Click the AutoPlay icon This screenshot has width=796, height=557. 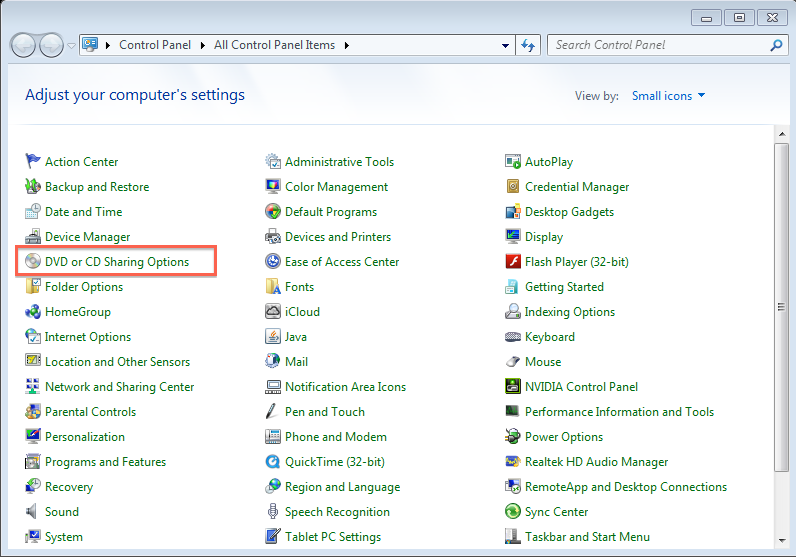pos(513,161)
